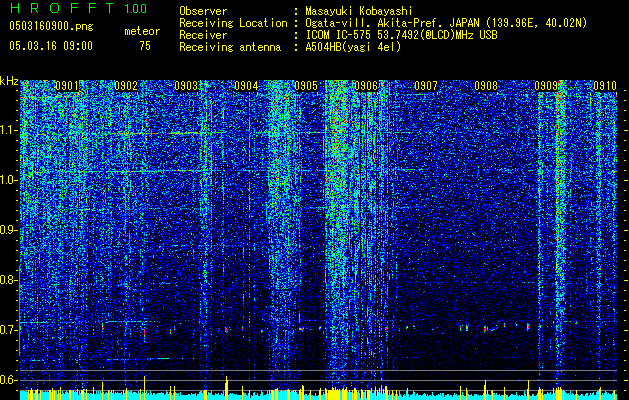Click the meteor label
This screenshot has height=400, width=629.
coord(142,31)
